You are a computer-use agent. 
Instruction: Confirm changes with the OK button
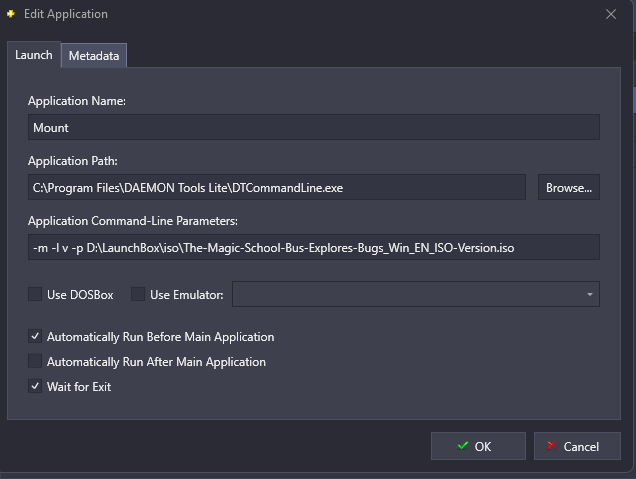tap(478, 446)
